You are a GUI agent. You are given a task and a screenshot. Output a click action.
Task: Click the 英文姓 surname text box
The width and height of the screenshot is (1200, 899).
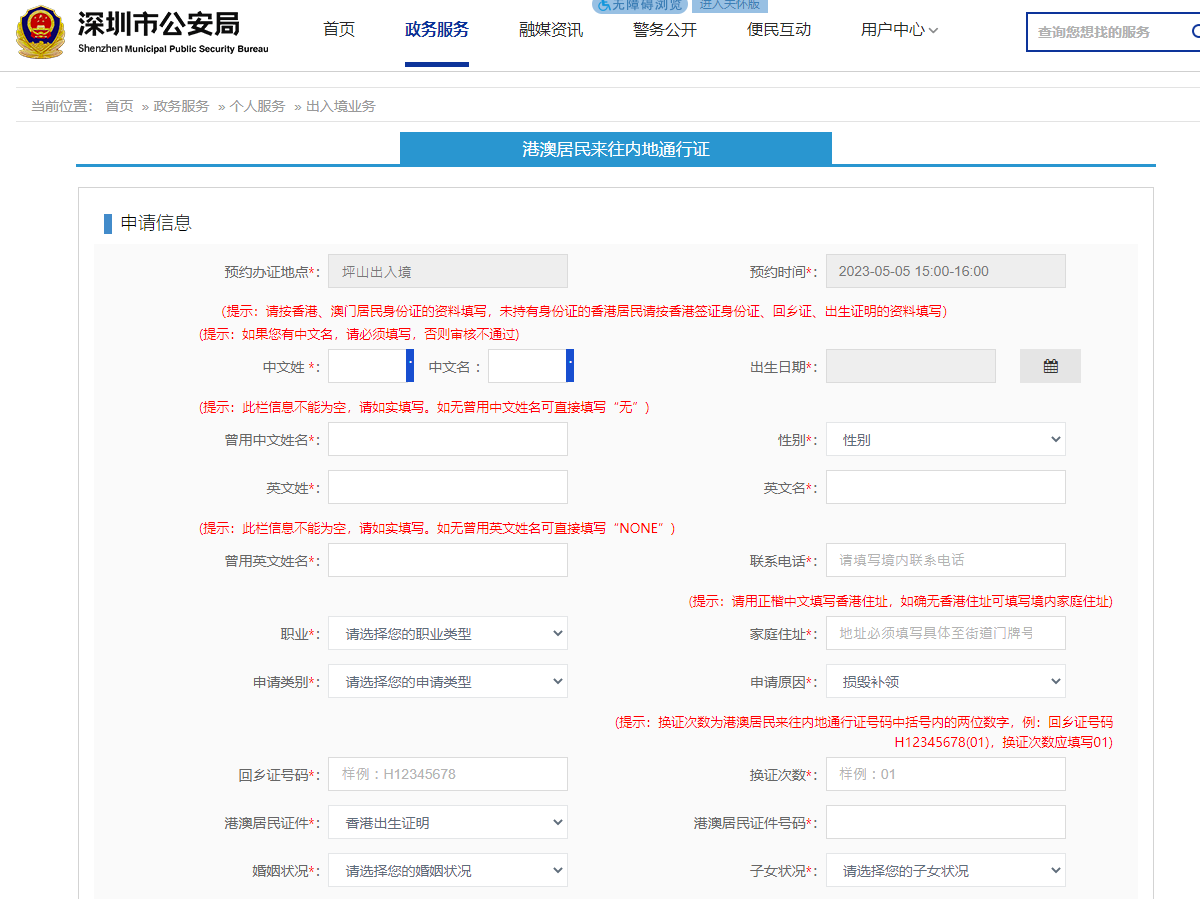(x=447, y=487)
